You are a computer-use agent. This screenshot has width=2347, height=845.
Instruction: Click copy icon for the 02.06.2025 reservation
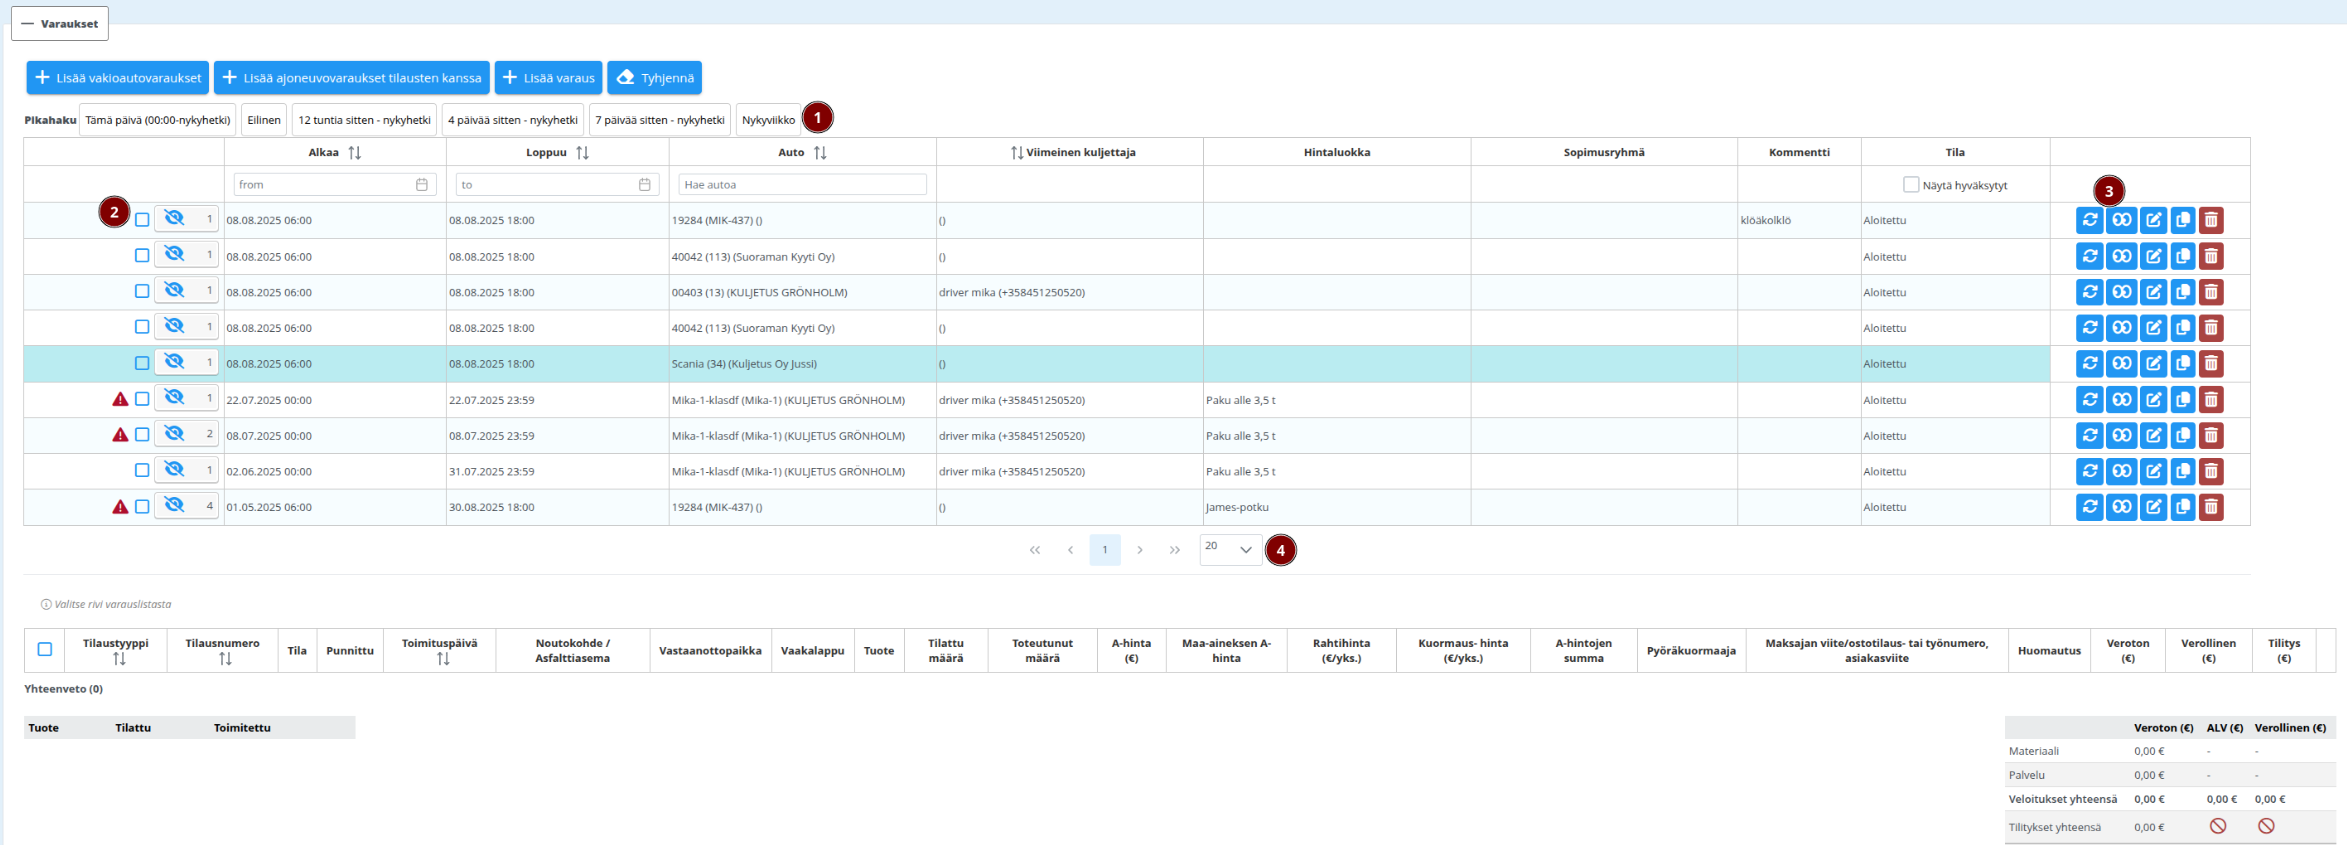(x=2182, y=471)
